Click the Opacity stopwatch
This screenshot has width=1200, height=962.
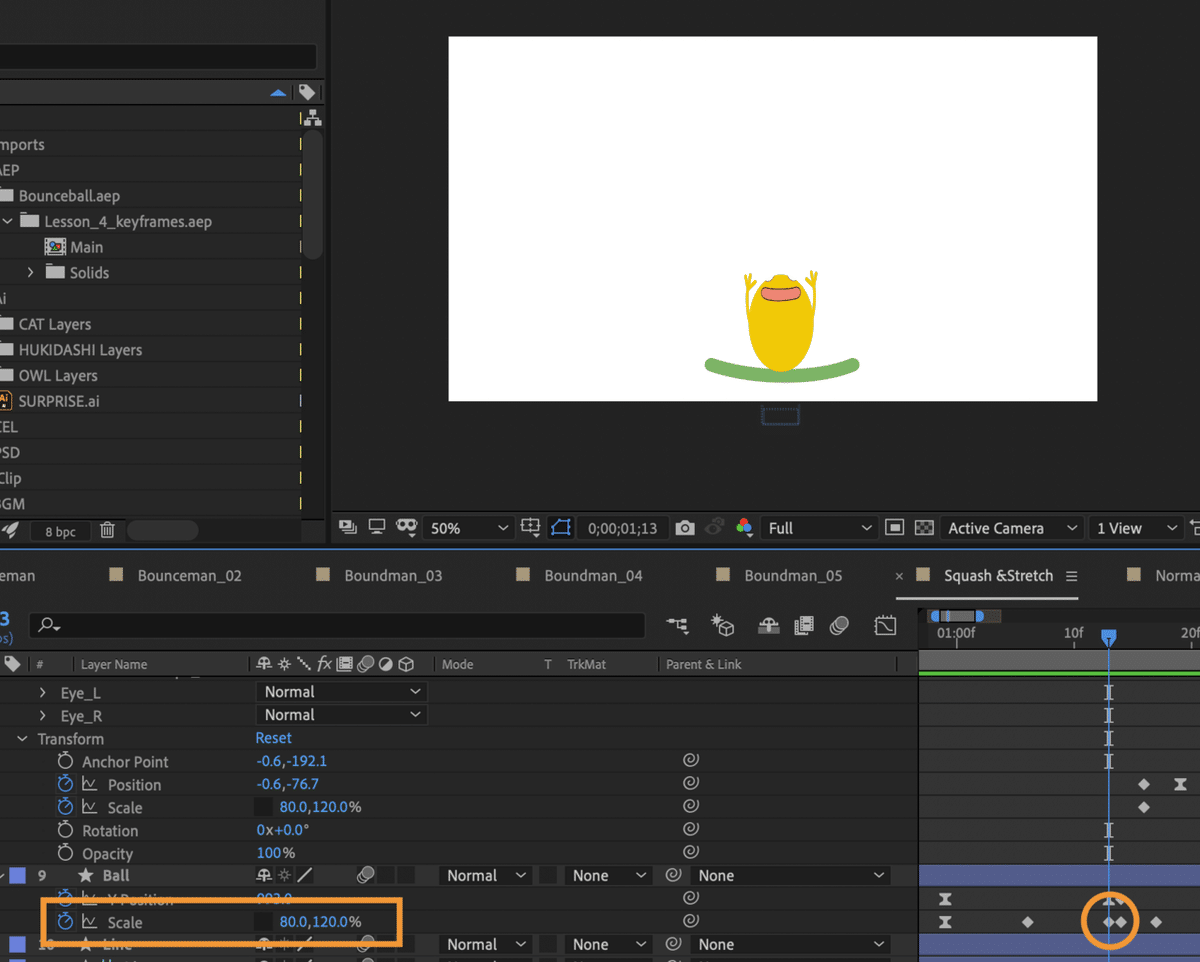coord(66,854)
